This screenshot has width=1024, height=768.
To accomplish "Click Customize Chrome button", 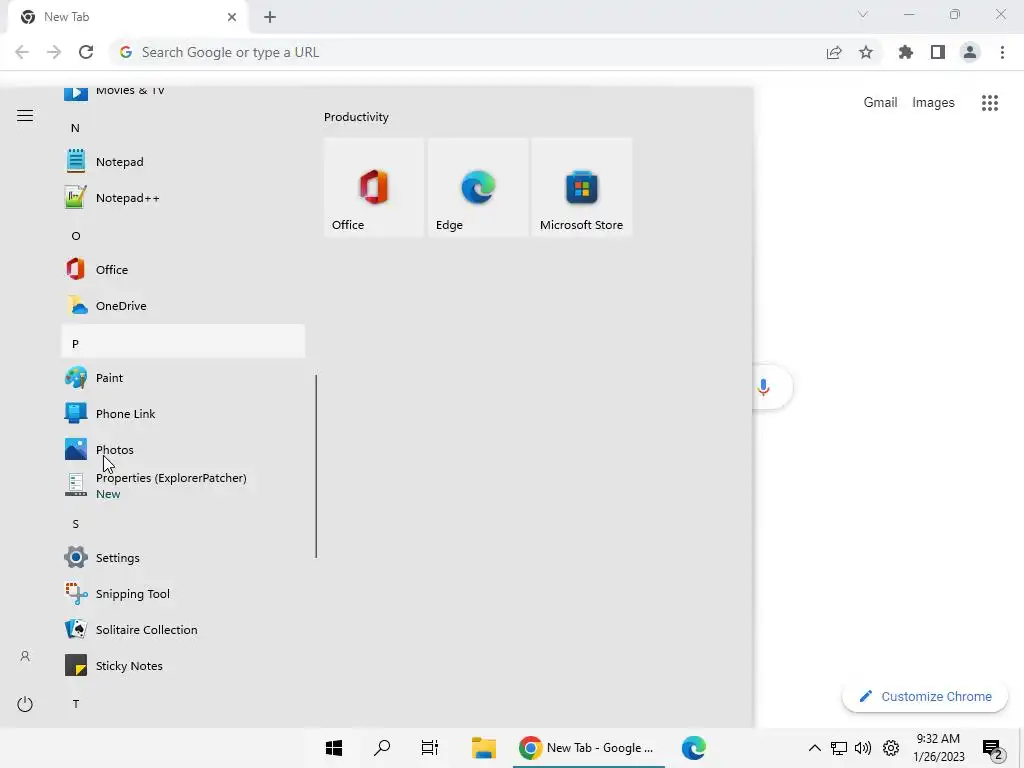I will (x=925, y=697).
